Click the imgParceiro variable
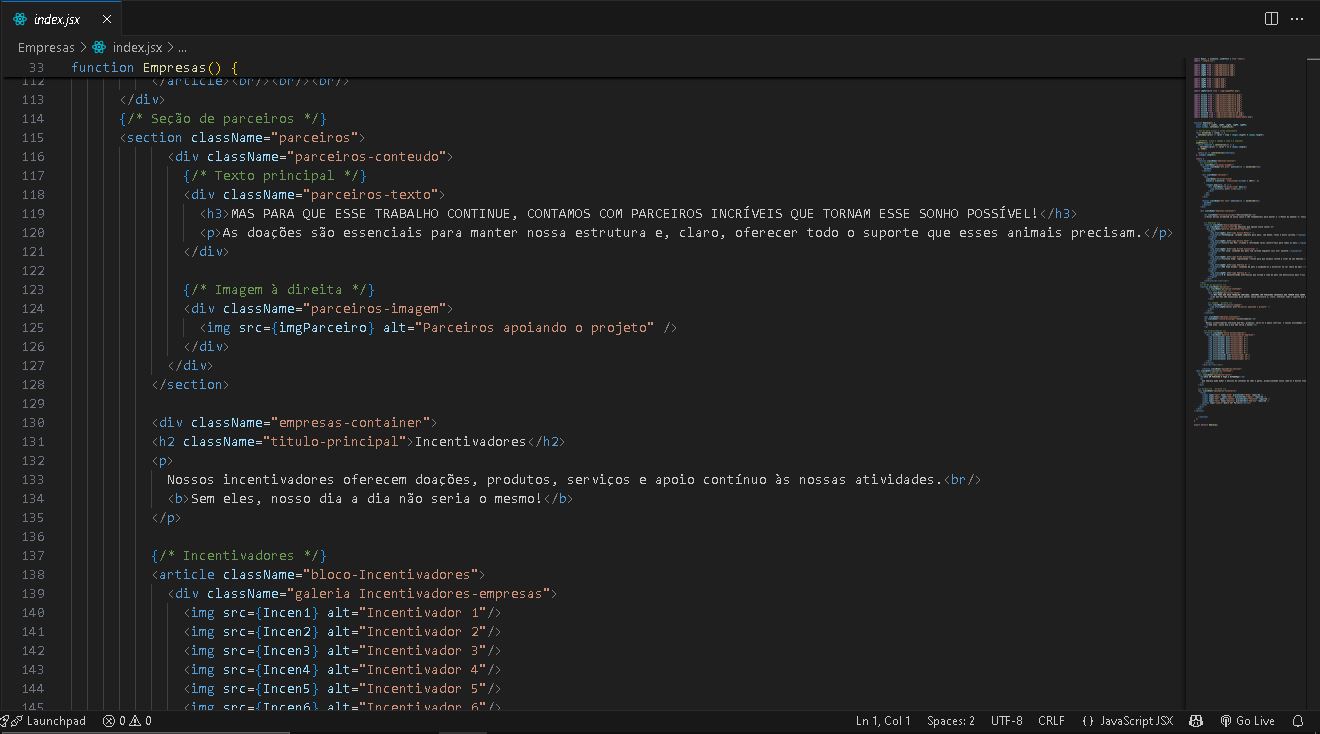The height and width of the screenshot is (734, 1320). pos(322,327)
